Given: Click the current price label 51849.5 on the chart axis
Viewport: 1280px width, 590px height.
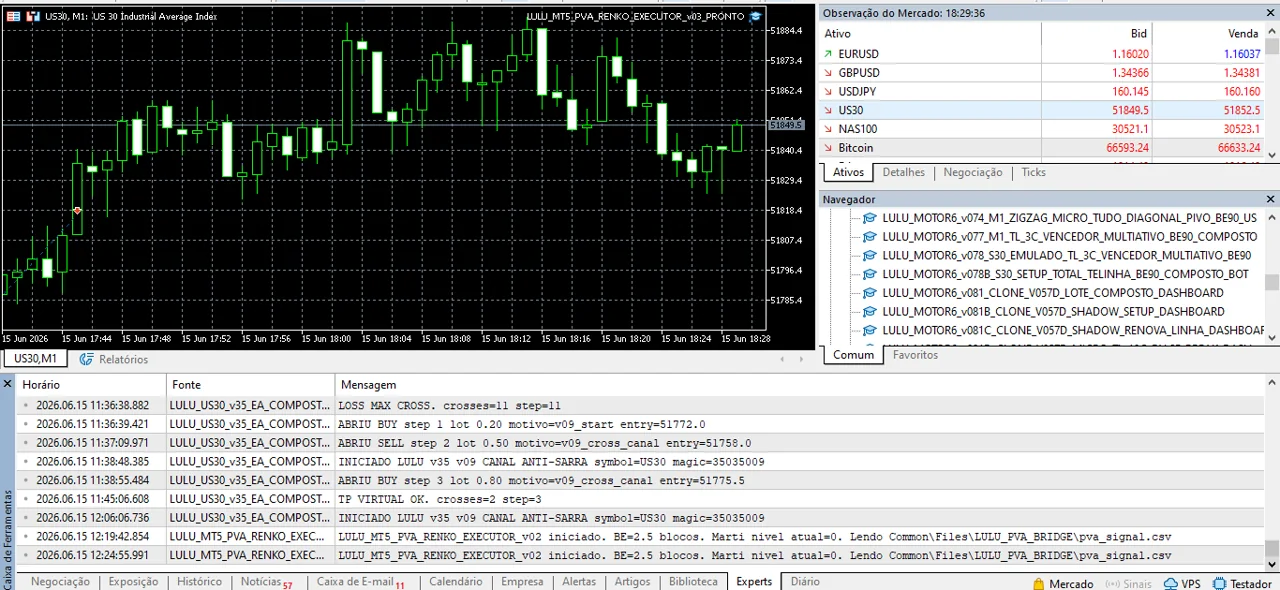Looking at the screenshot, I should point(786,124).
